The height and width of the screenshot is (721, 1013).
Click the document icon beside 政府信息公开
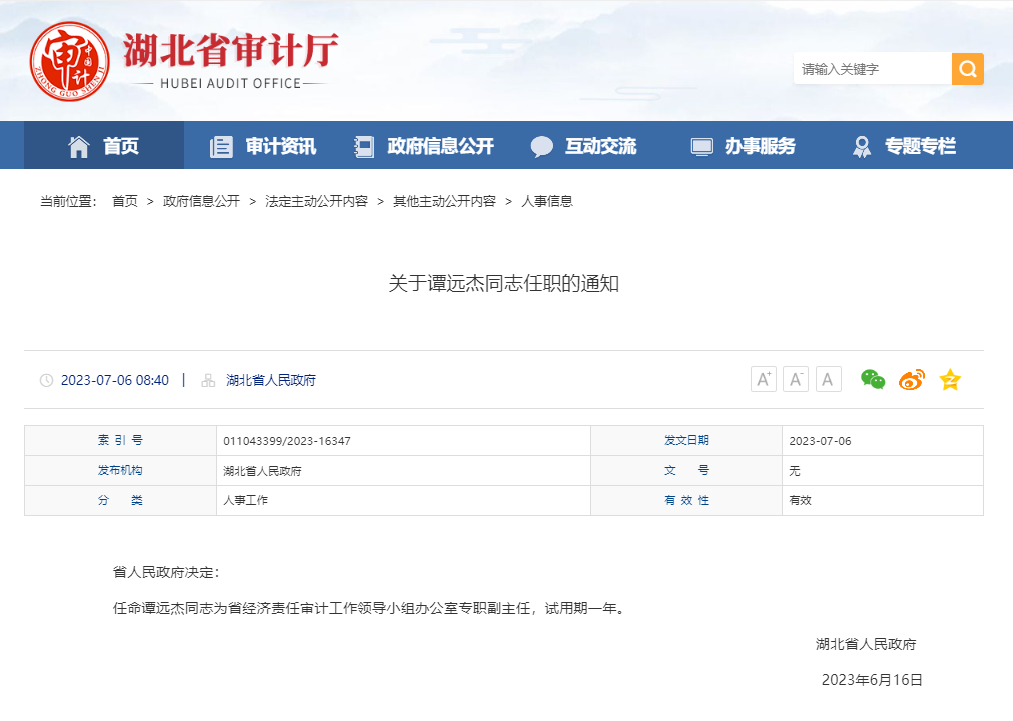(x=362, y=145)
